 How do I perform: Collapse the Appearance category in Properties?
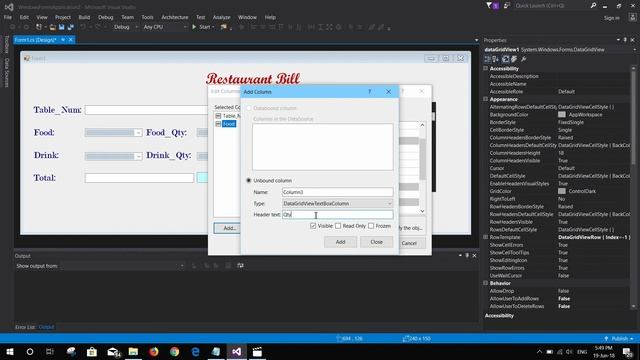[486, 99]
